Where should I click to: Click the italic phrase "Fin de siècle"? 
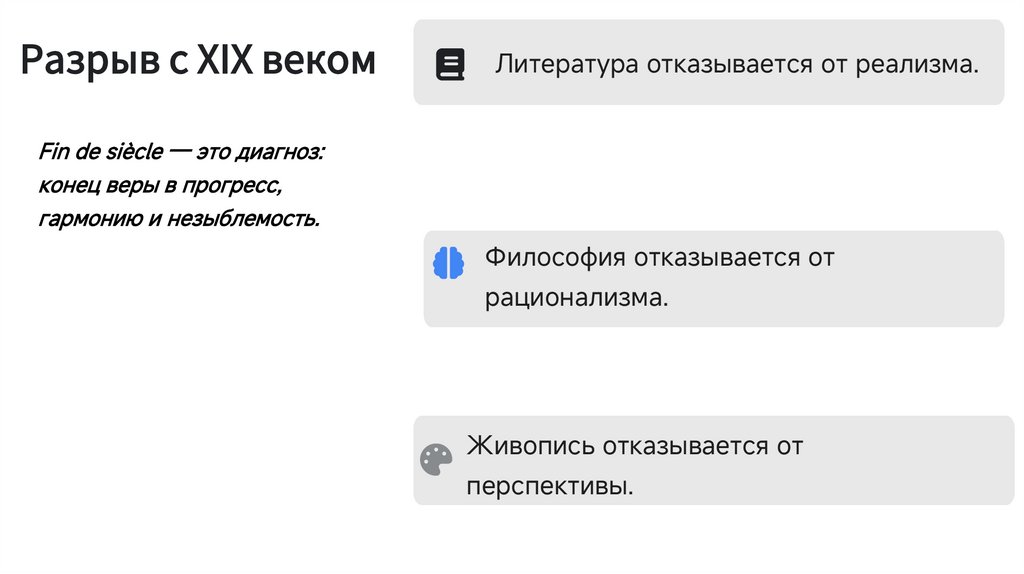pos(100,152)
